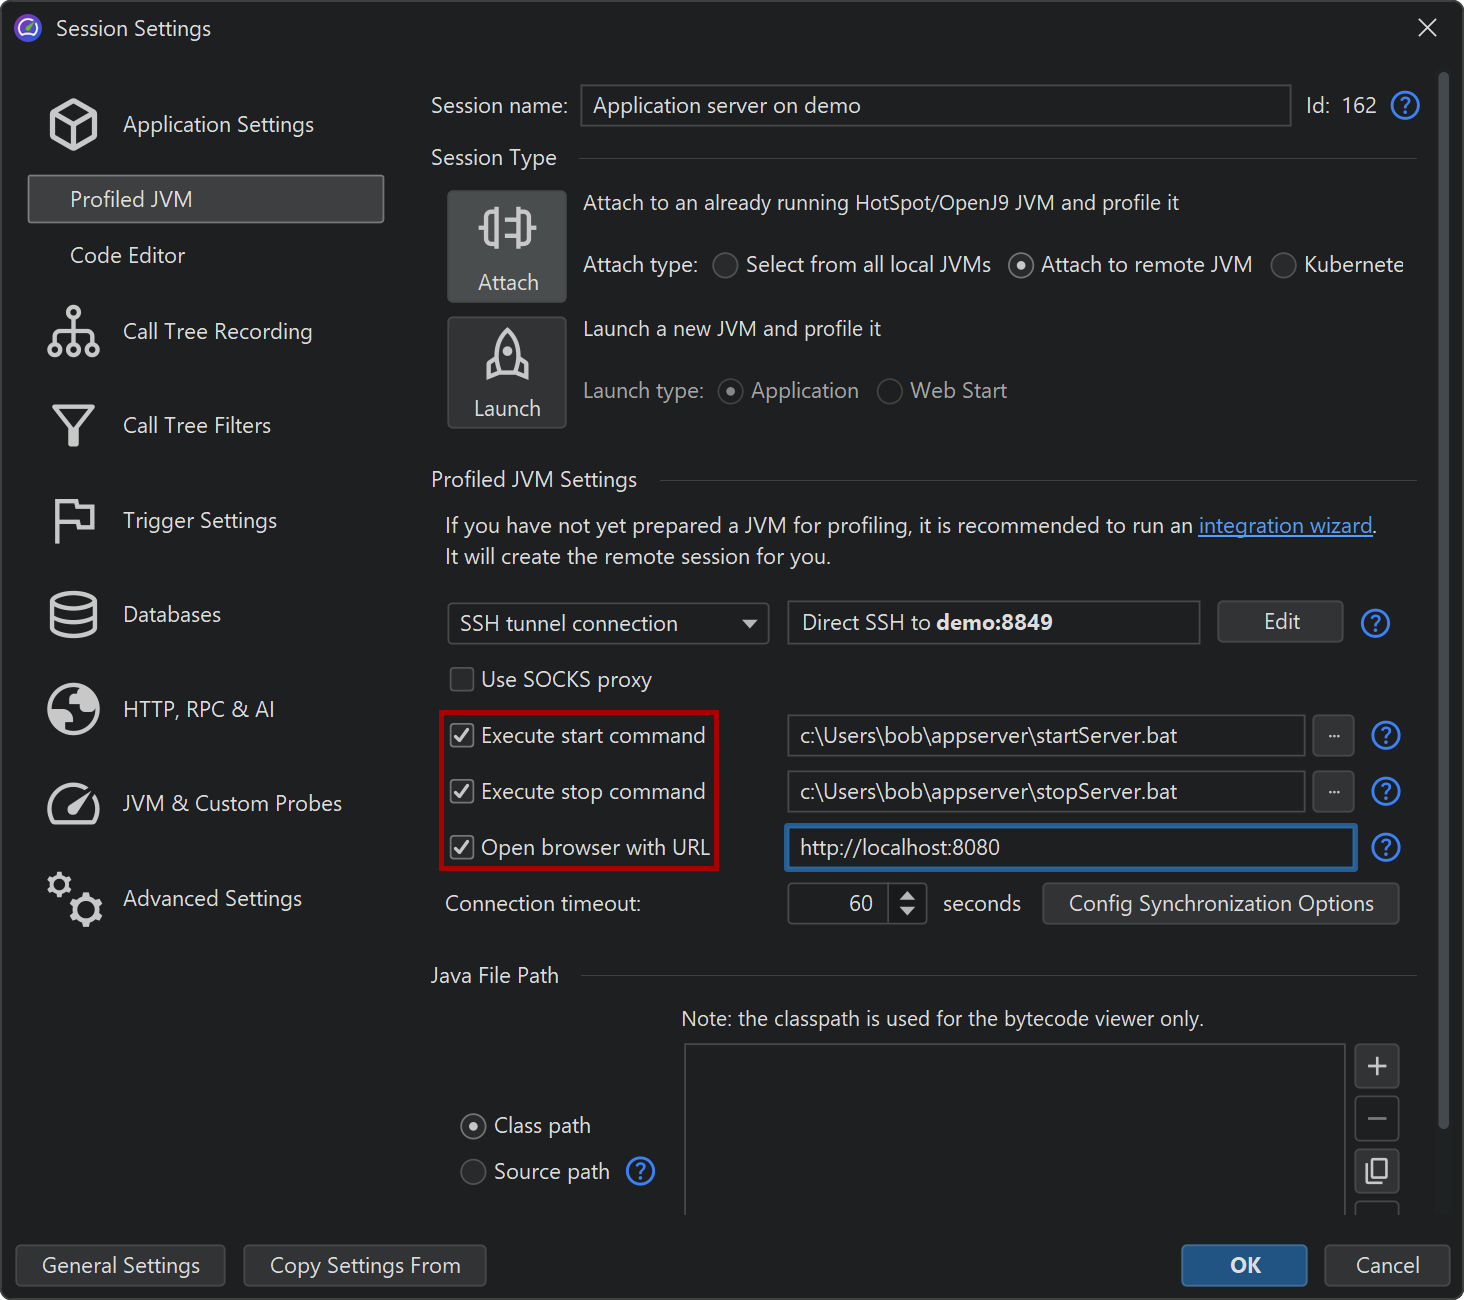This screenshot has width=1464, height=1300.
Task: Open JVM & Custom Probes section
Action: coord(231,804)
